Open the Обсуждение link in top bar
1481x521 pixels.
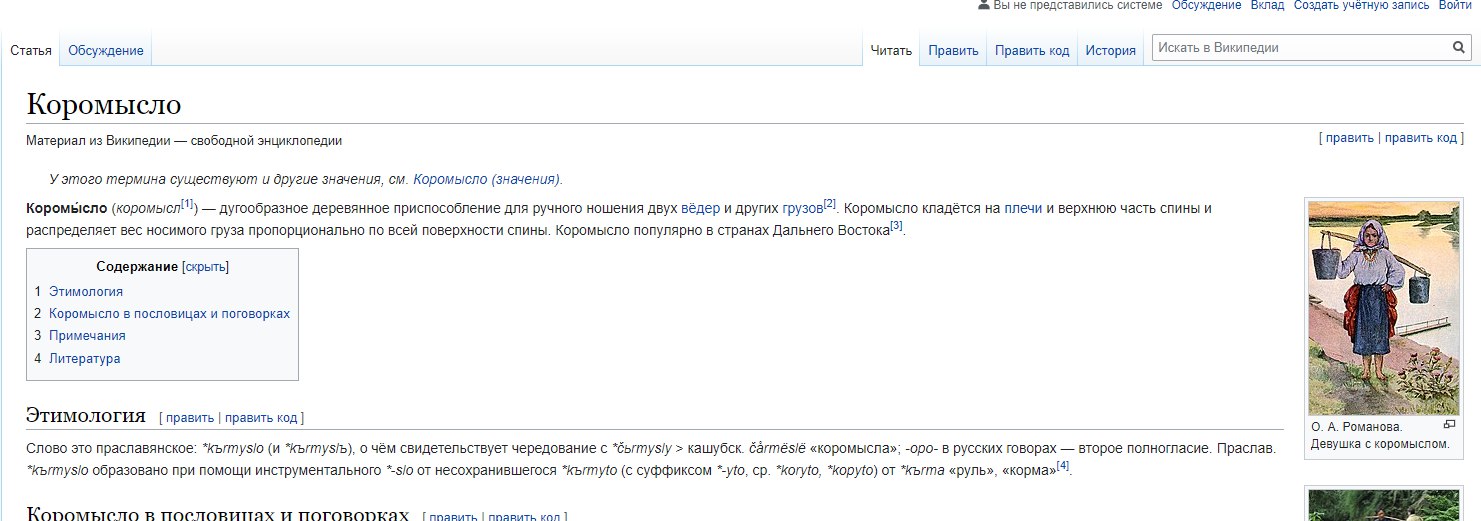tap(1206, 5)
